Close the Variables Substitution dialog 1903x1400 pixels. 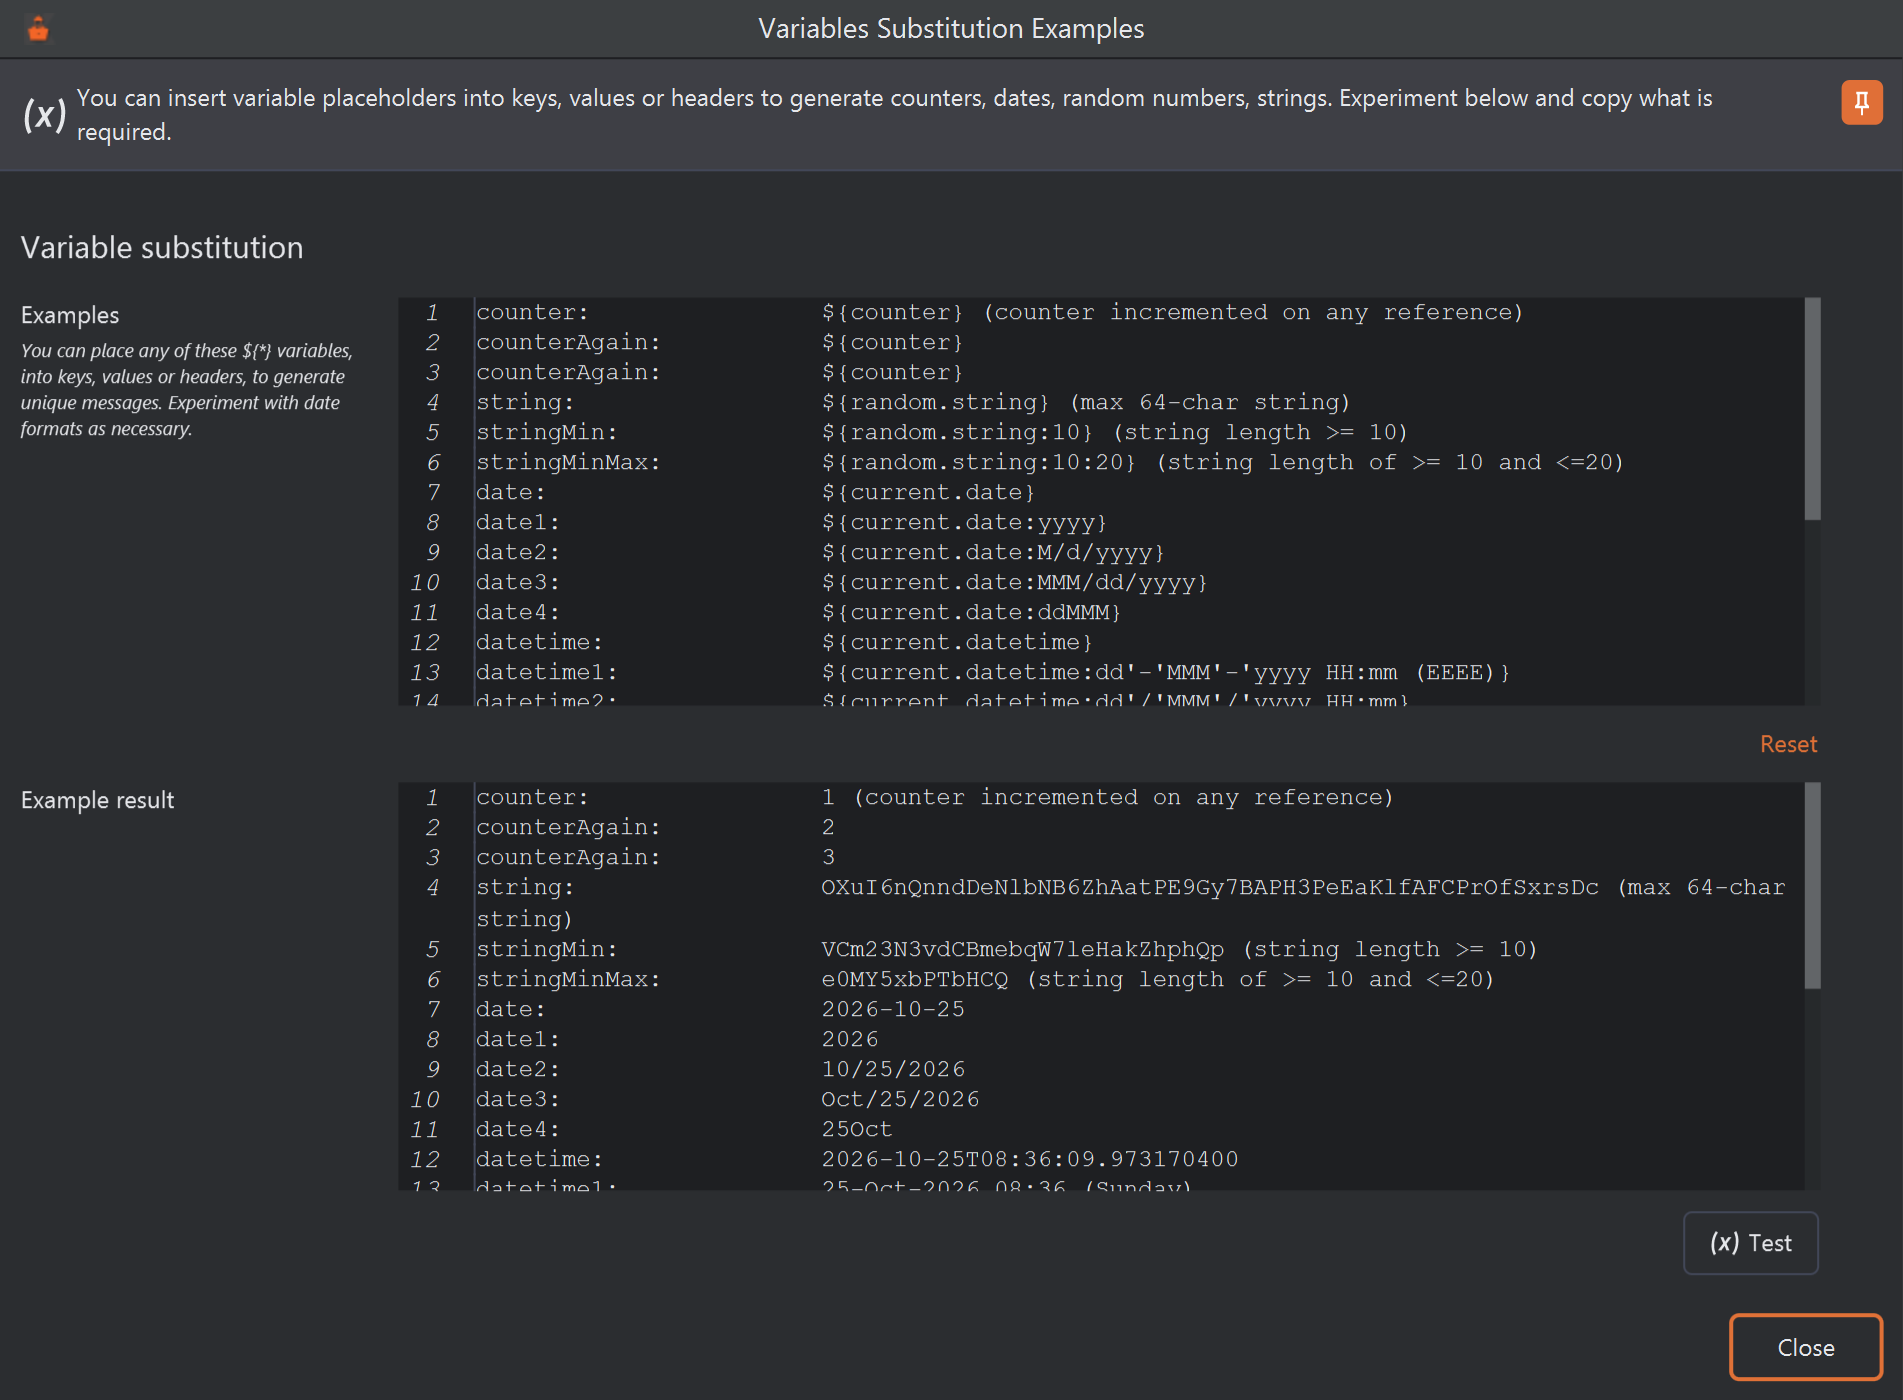click(1805, 1347)
